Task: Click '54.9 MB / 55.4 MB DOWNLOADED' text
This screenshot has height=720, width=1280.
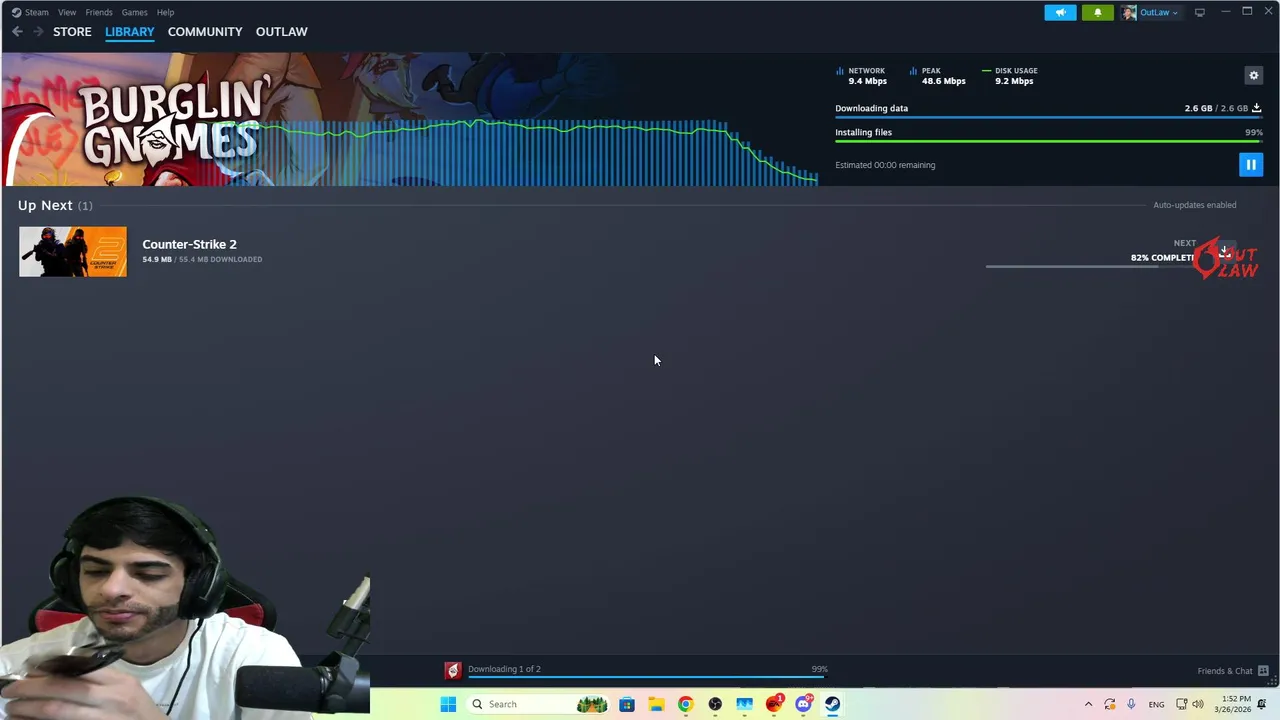Action: coord(202,259)
